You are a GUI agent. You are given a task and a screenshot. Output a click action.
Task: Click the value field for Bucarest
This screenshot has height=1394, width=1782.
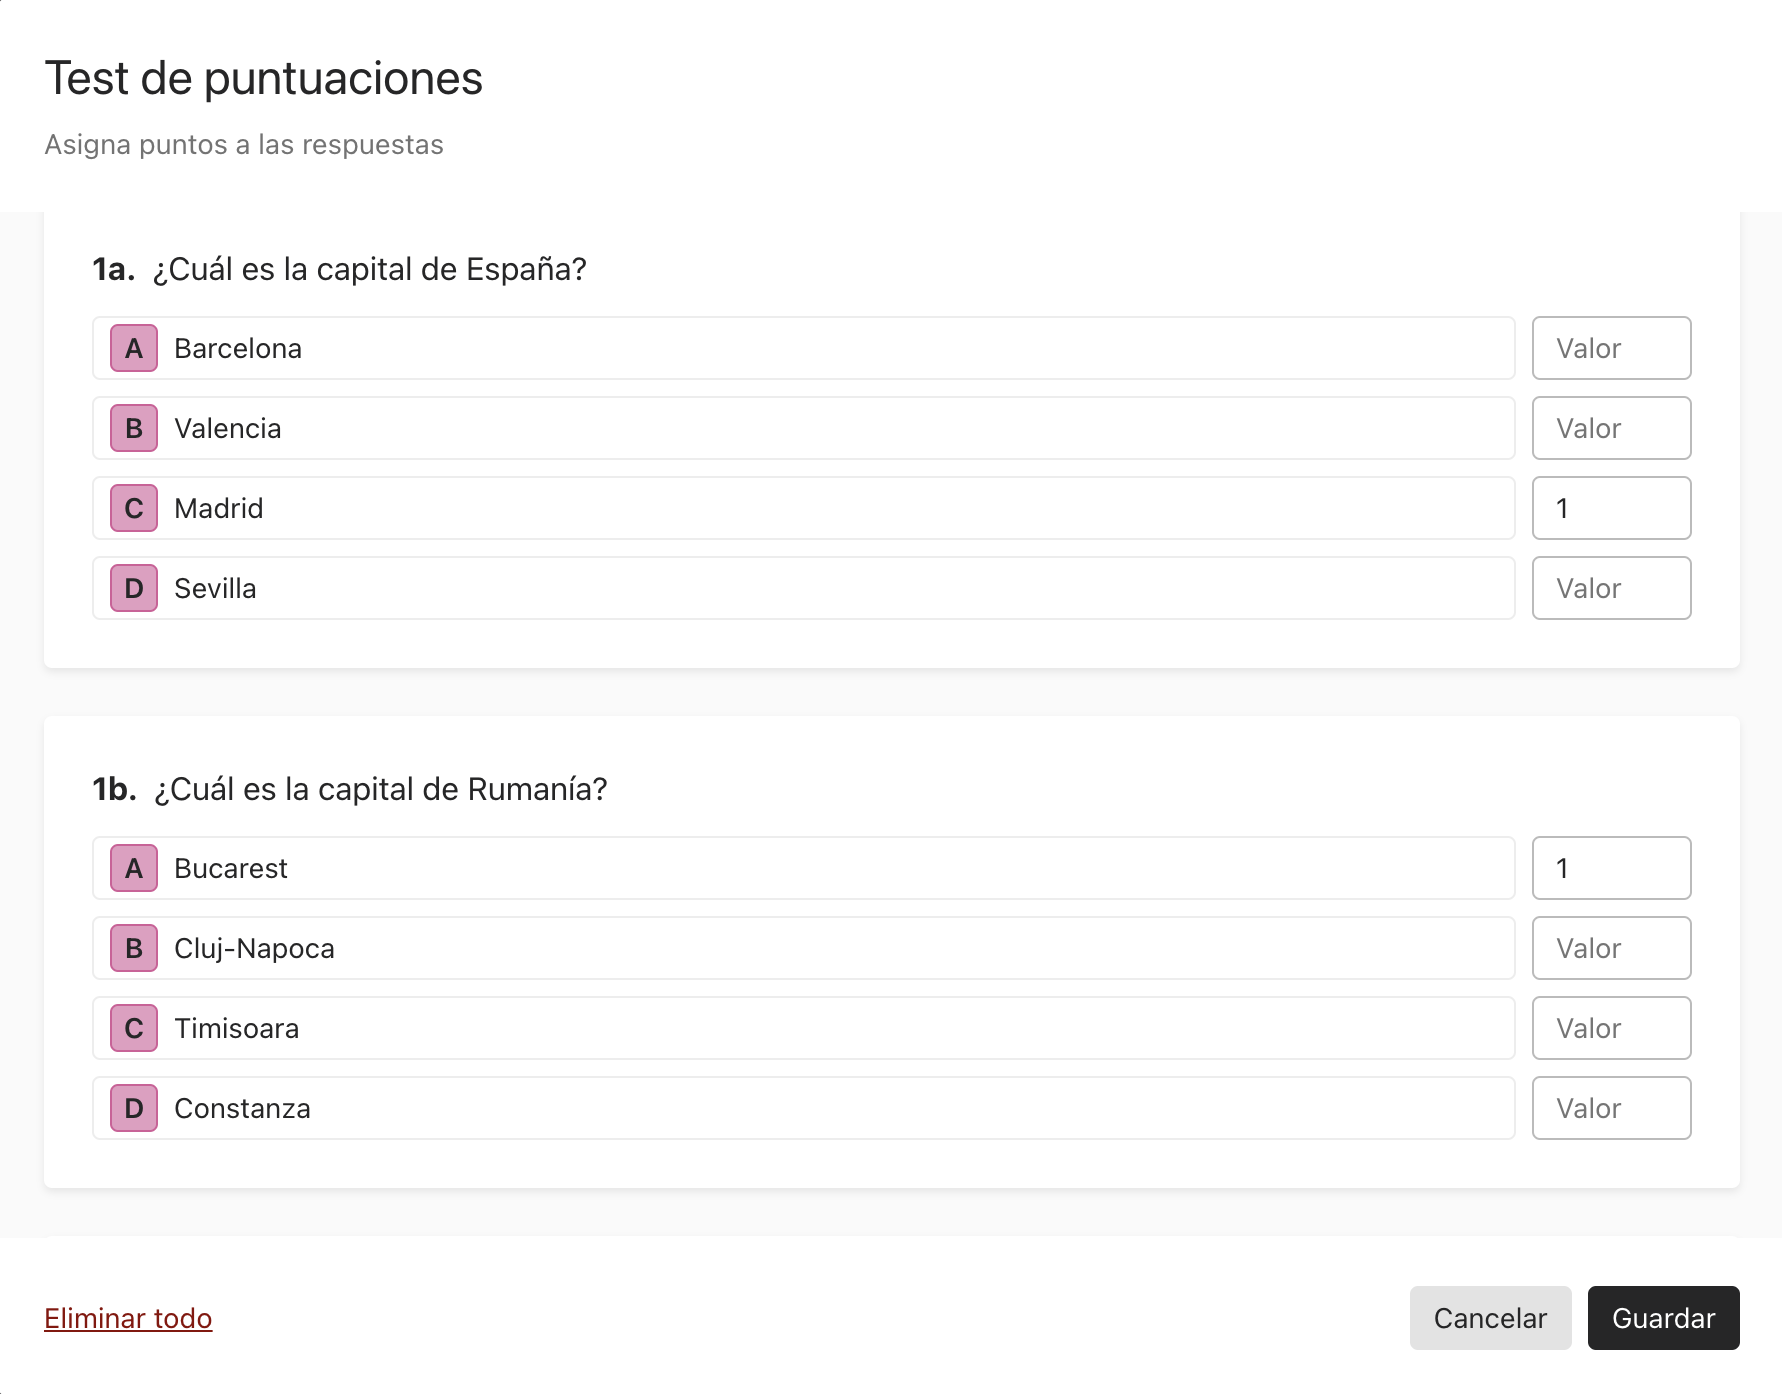click(1611, 868)
